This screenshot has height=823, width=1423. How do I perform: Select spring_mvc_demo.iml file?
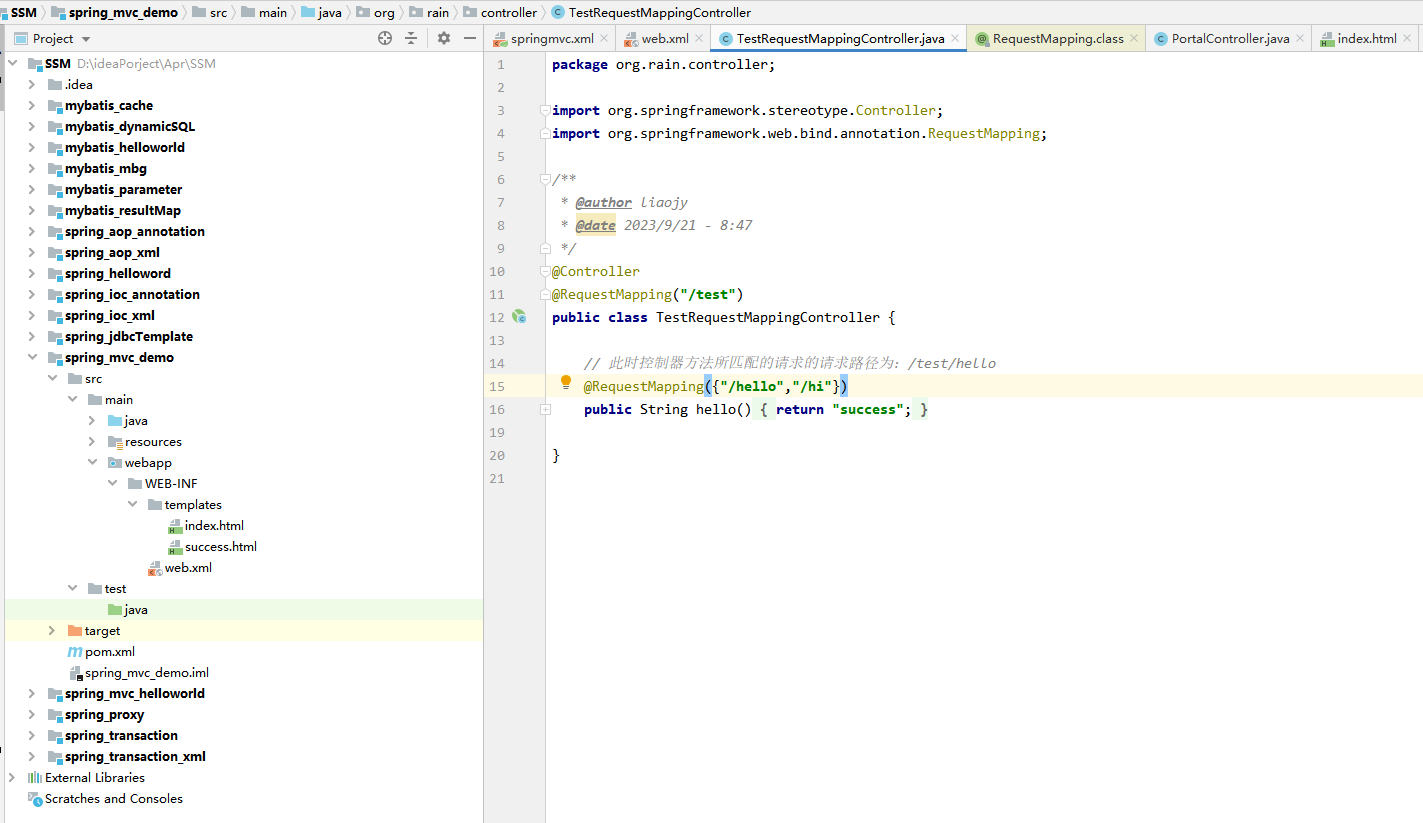(x=147, y=672)
